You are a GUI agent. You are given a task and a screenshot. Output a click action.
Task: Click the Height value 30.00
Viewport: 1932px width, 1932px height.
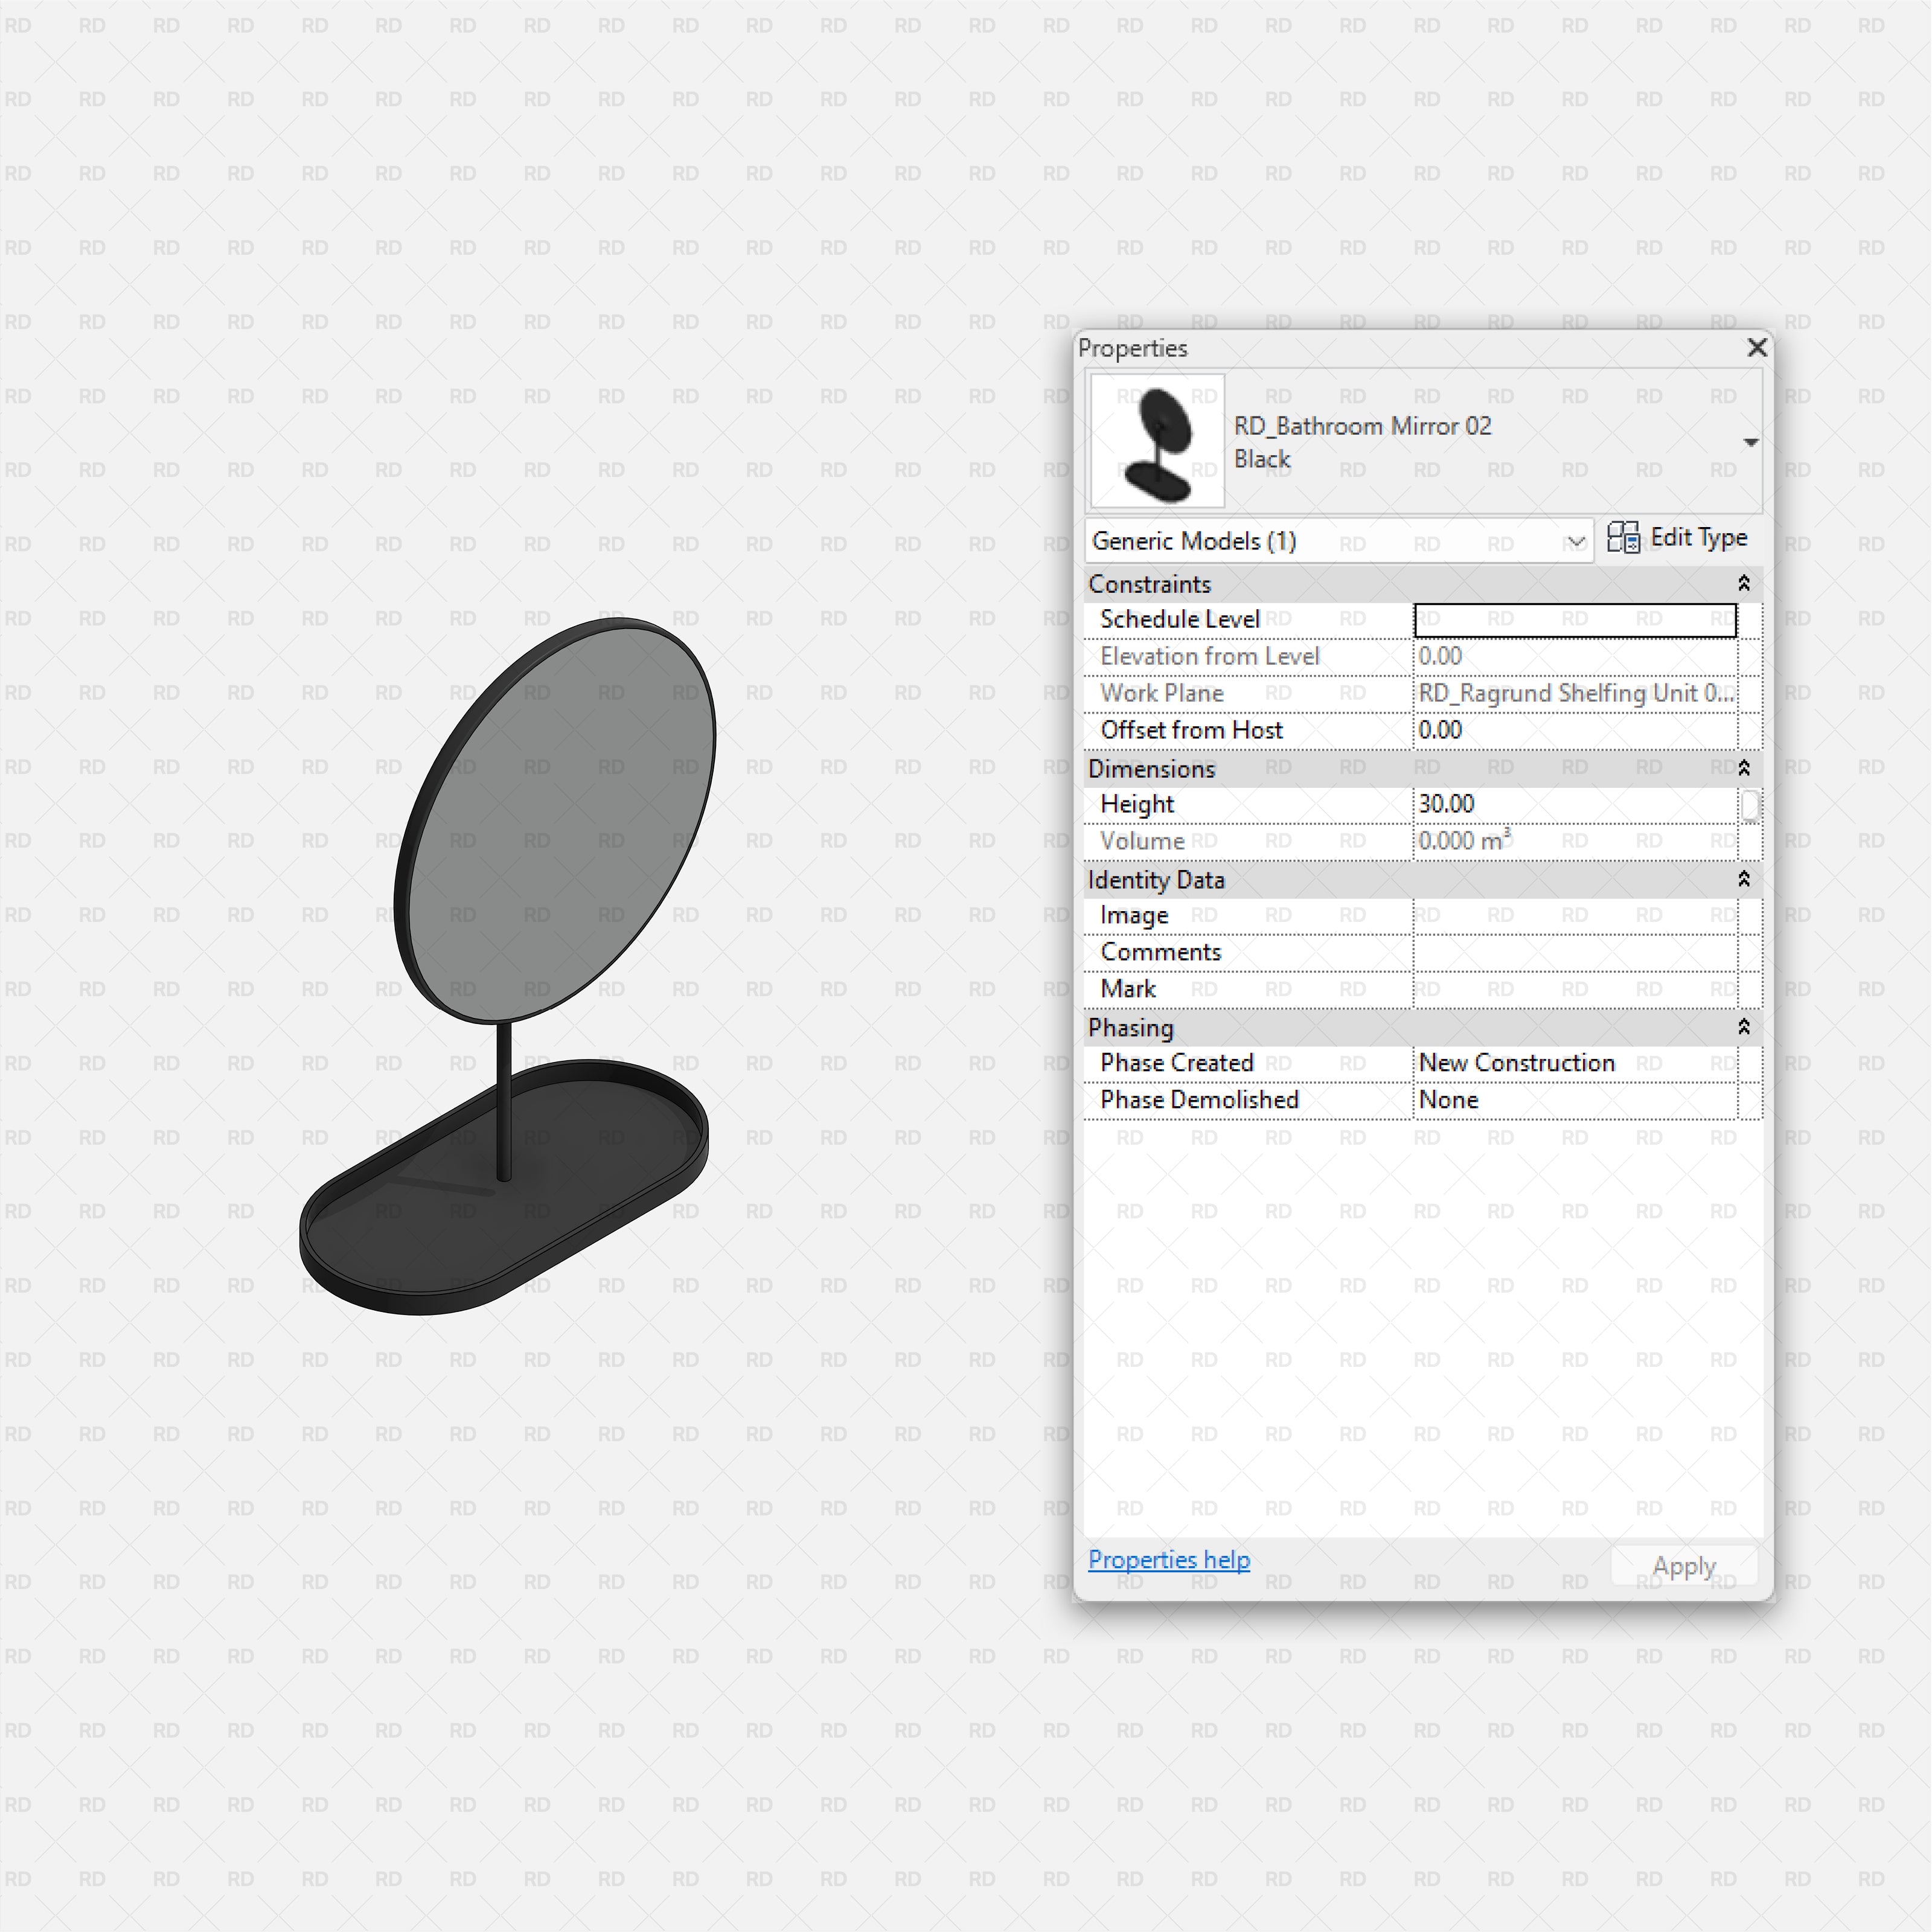pyautogui.click(x=1574, y=804)
